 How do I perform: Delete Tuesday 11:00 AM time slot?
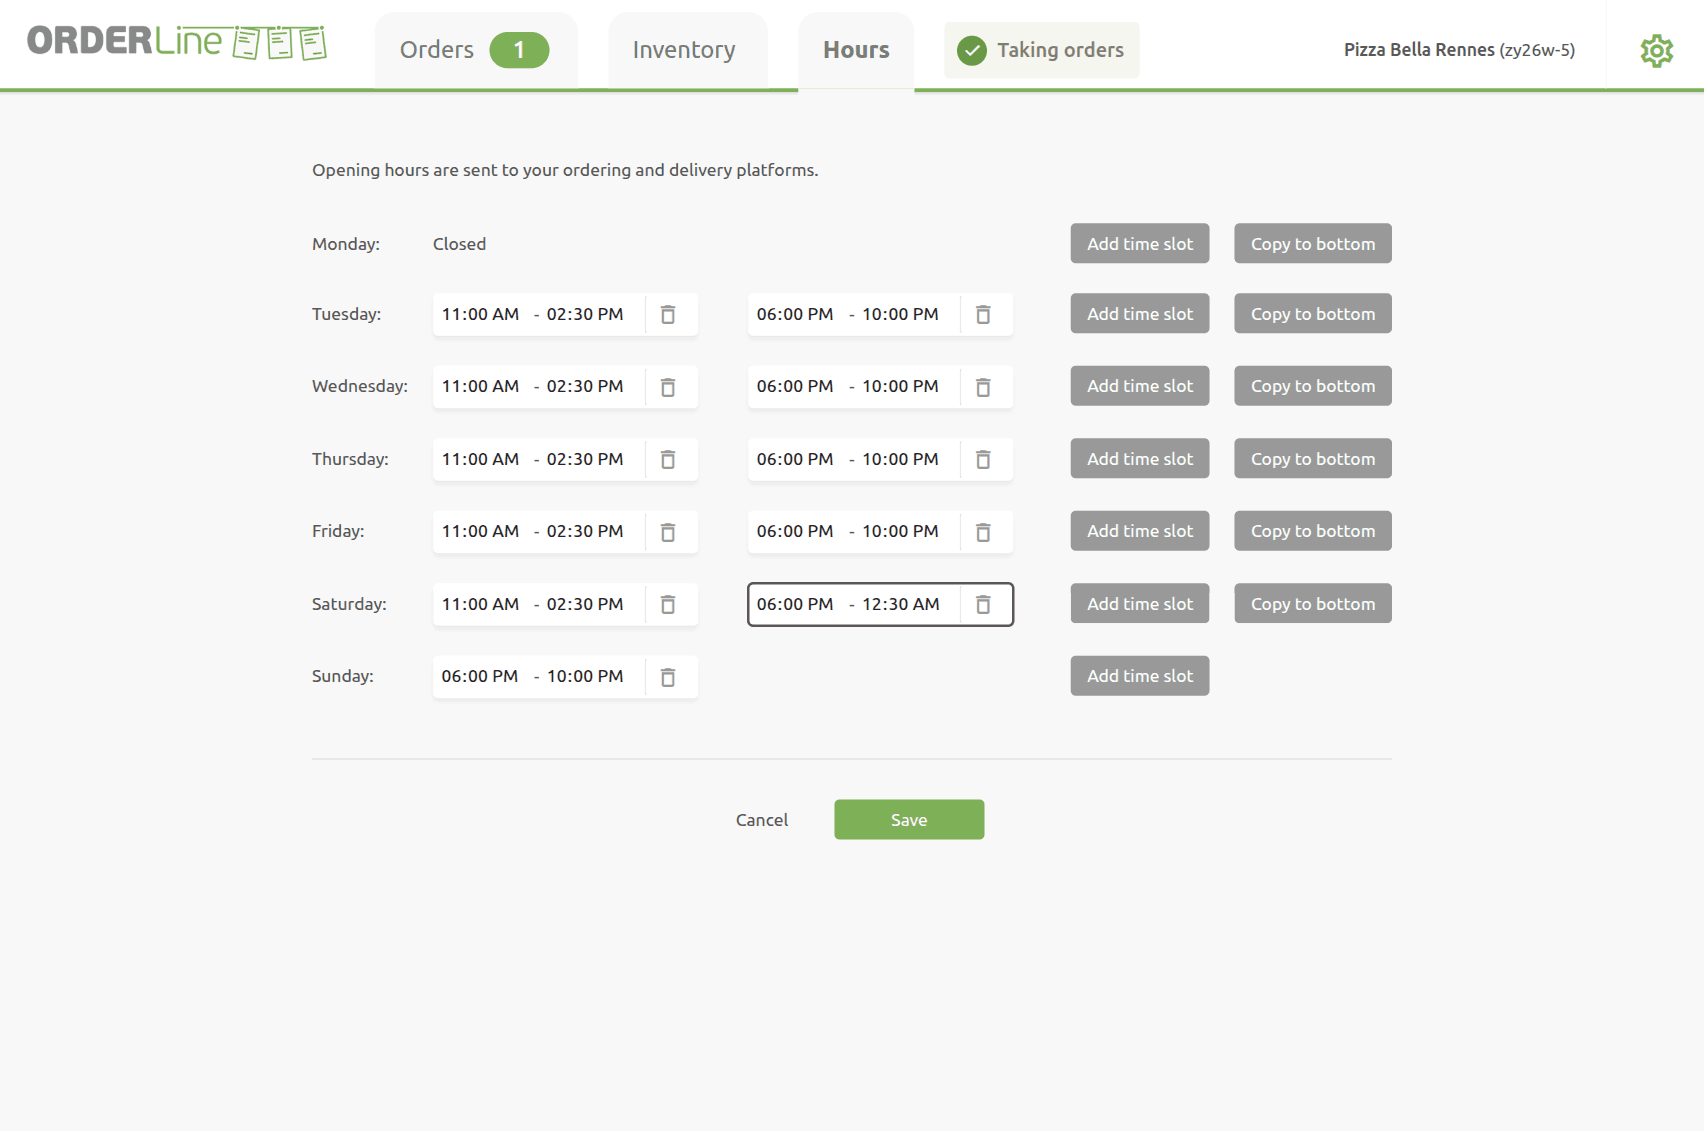click(x=668, y=315)
